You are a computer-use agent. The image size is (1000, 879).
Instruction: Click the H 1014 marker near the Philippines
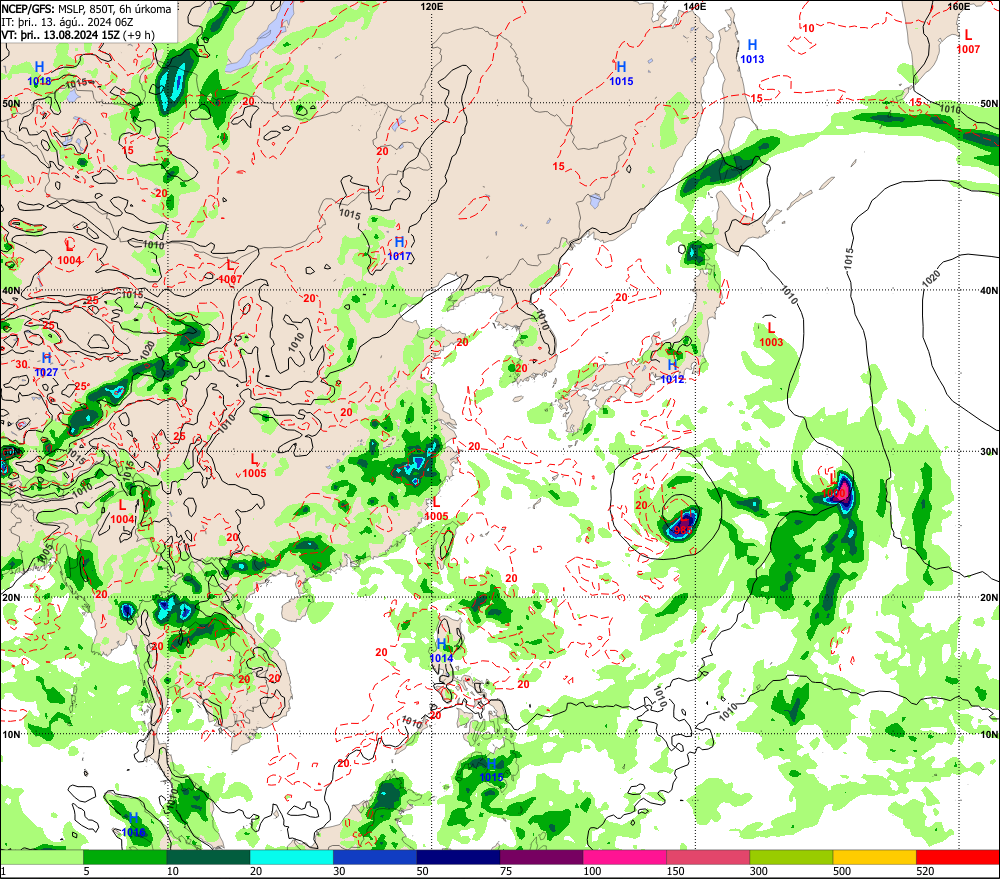pyautogui.click(x=441, y=651)
